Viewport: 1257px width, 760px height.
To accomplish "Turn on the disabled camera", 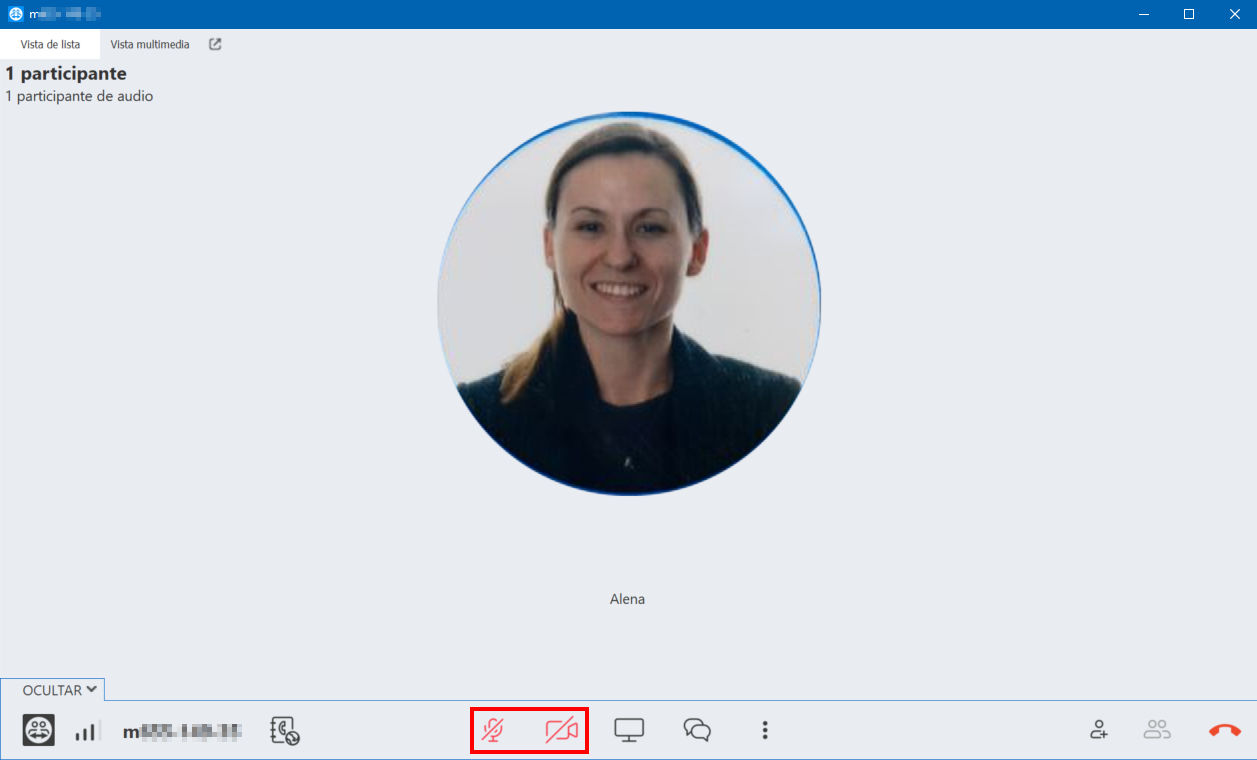I will [562, 730].
